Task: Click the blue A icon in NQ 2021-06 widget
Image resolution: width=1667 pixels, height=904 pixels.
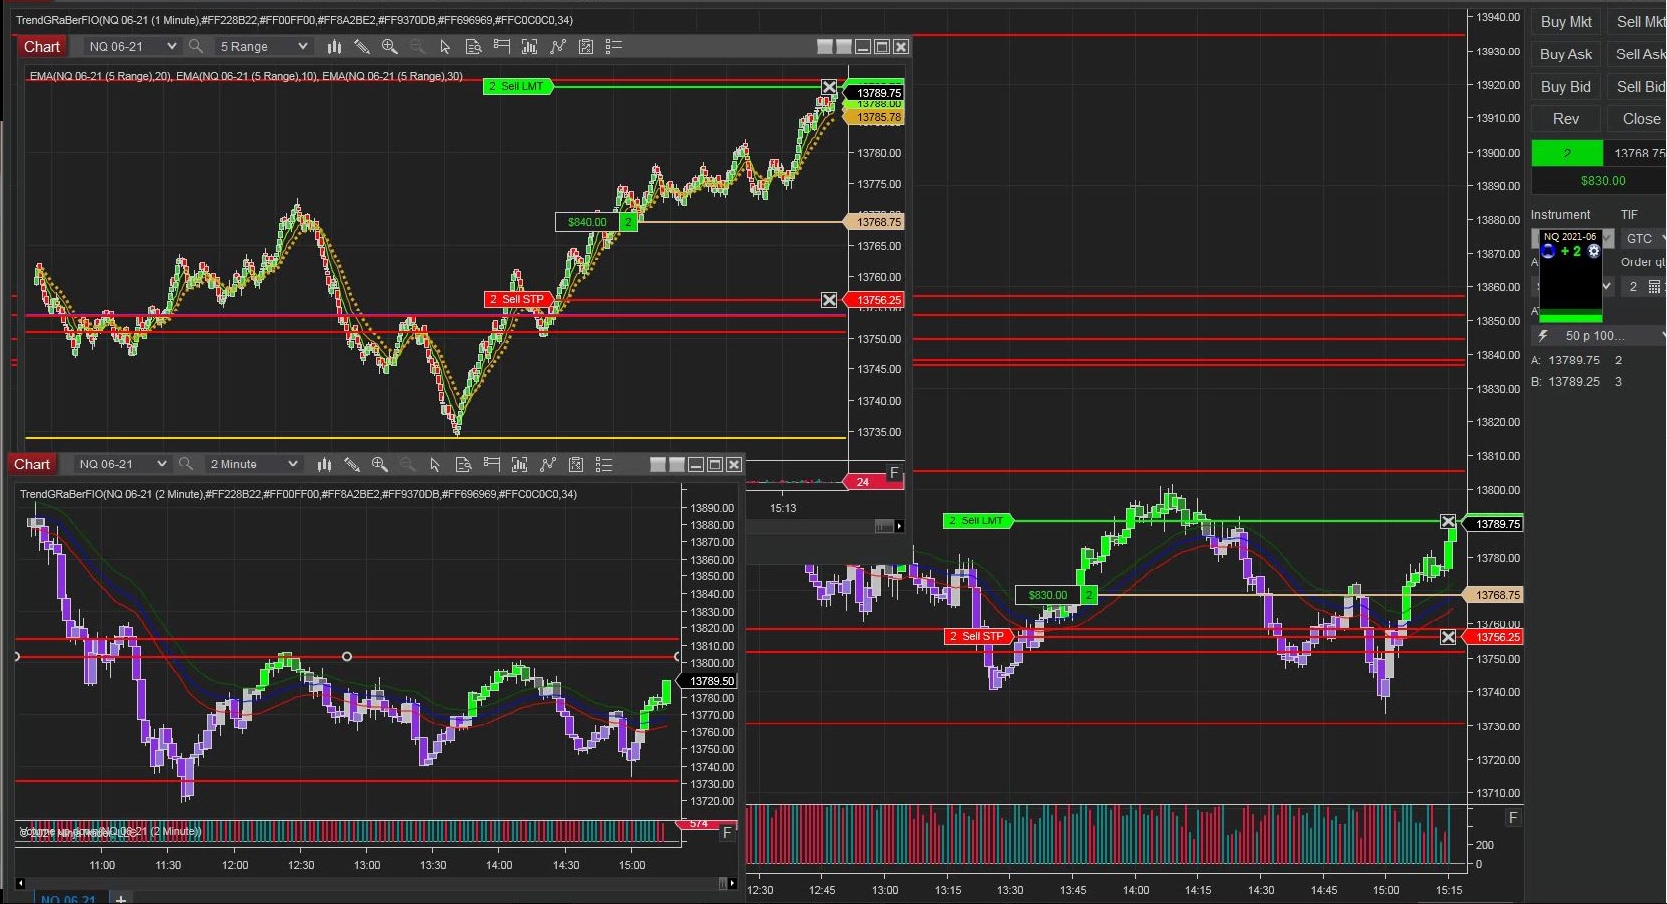Action: point(1549,251)
